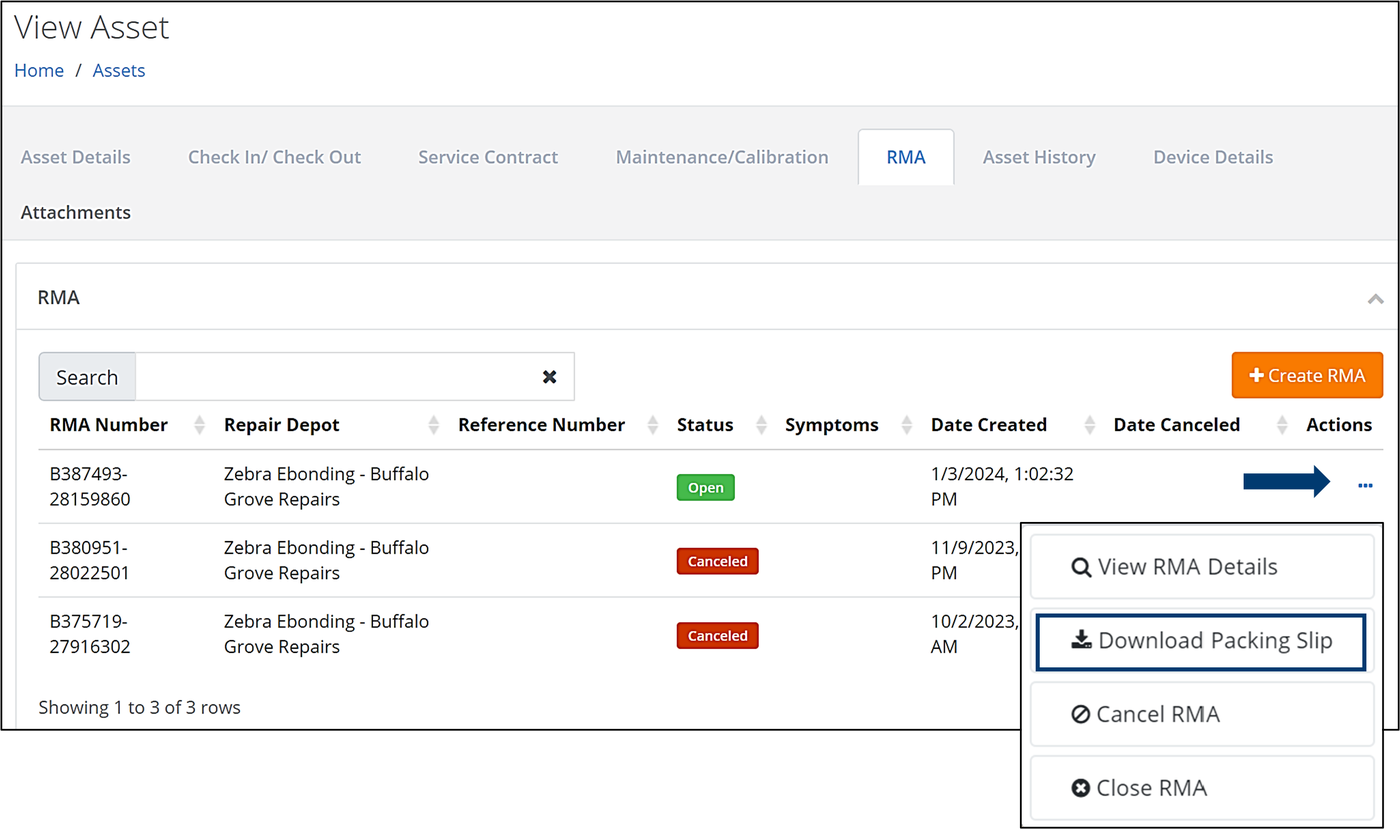Click the View Asset page heading

[92, 27]
